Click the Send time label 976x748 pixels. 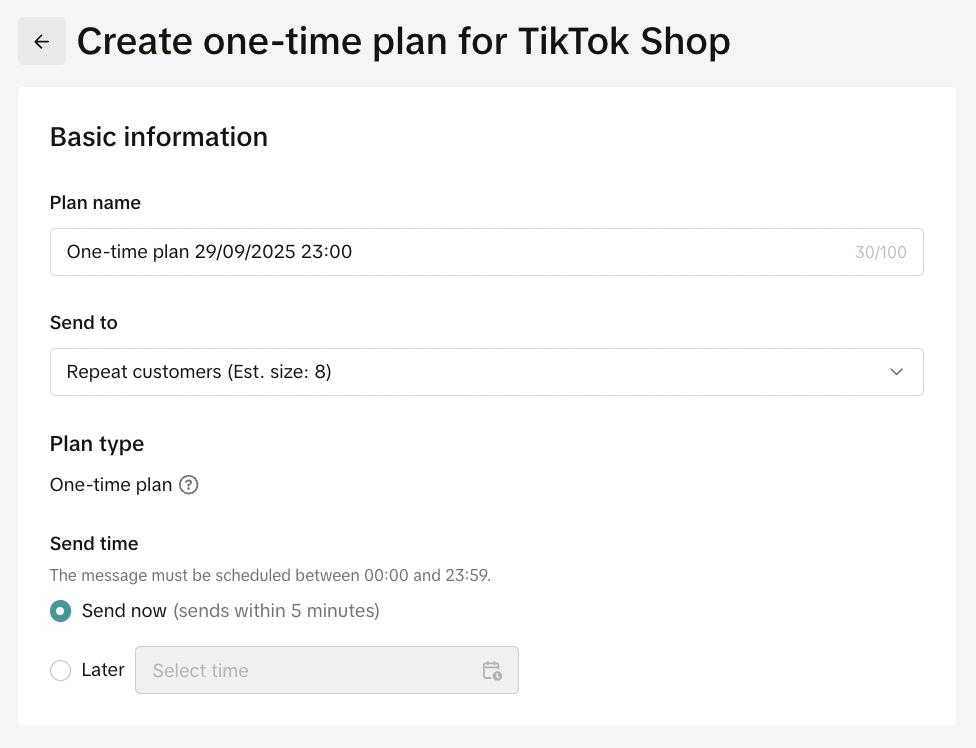(x=94, y=543)
